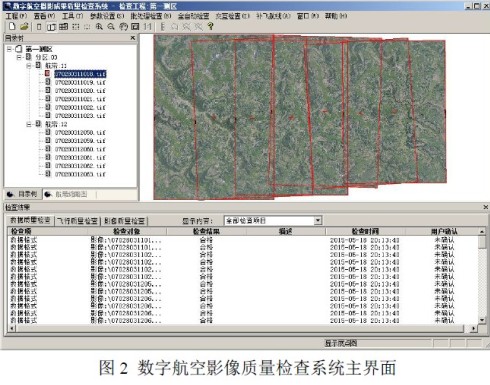Click the results list vertical scrollbar down arrow
This screenshot has width=490, height=385.
482,320
